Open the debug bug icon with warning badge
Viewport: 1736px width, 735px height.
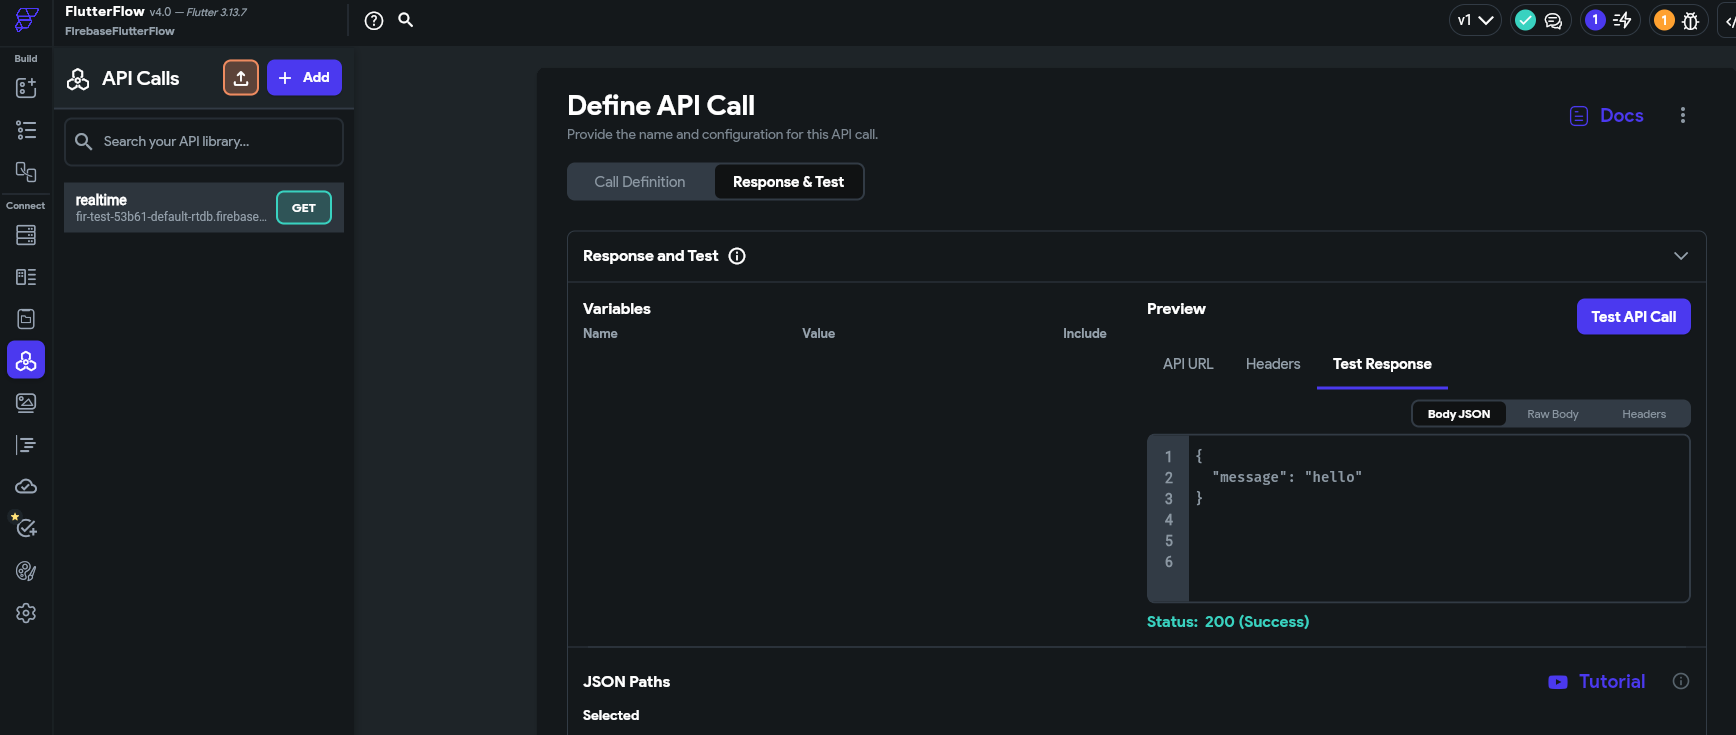pyautogui.click(x=1690, y=20)
